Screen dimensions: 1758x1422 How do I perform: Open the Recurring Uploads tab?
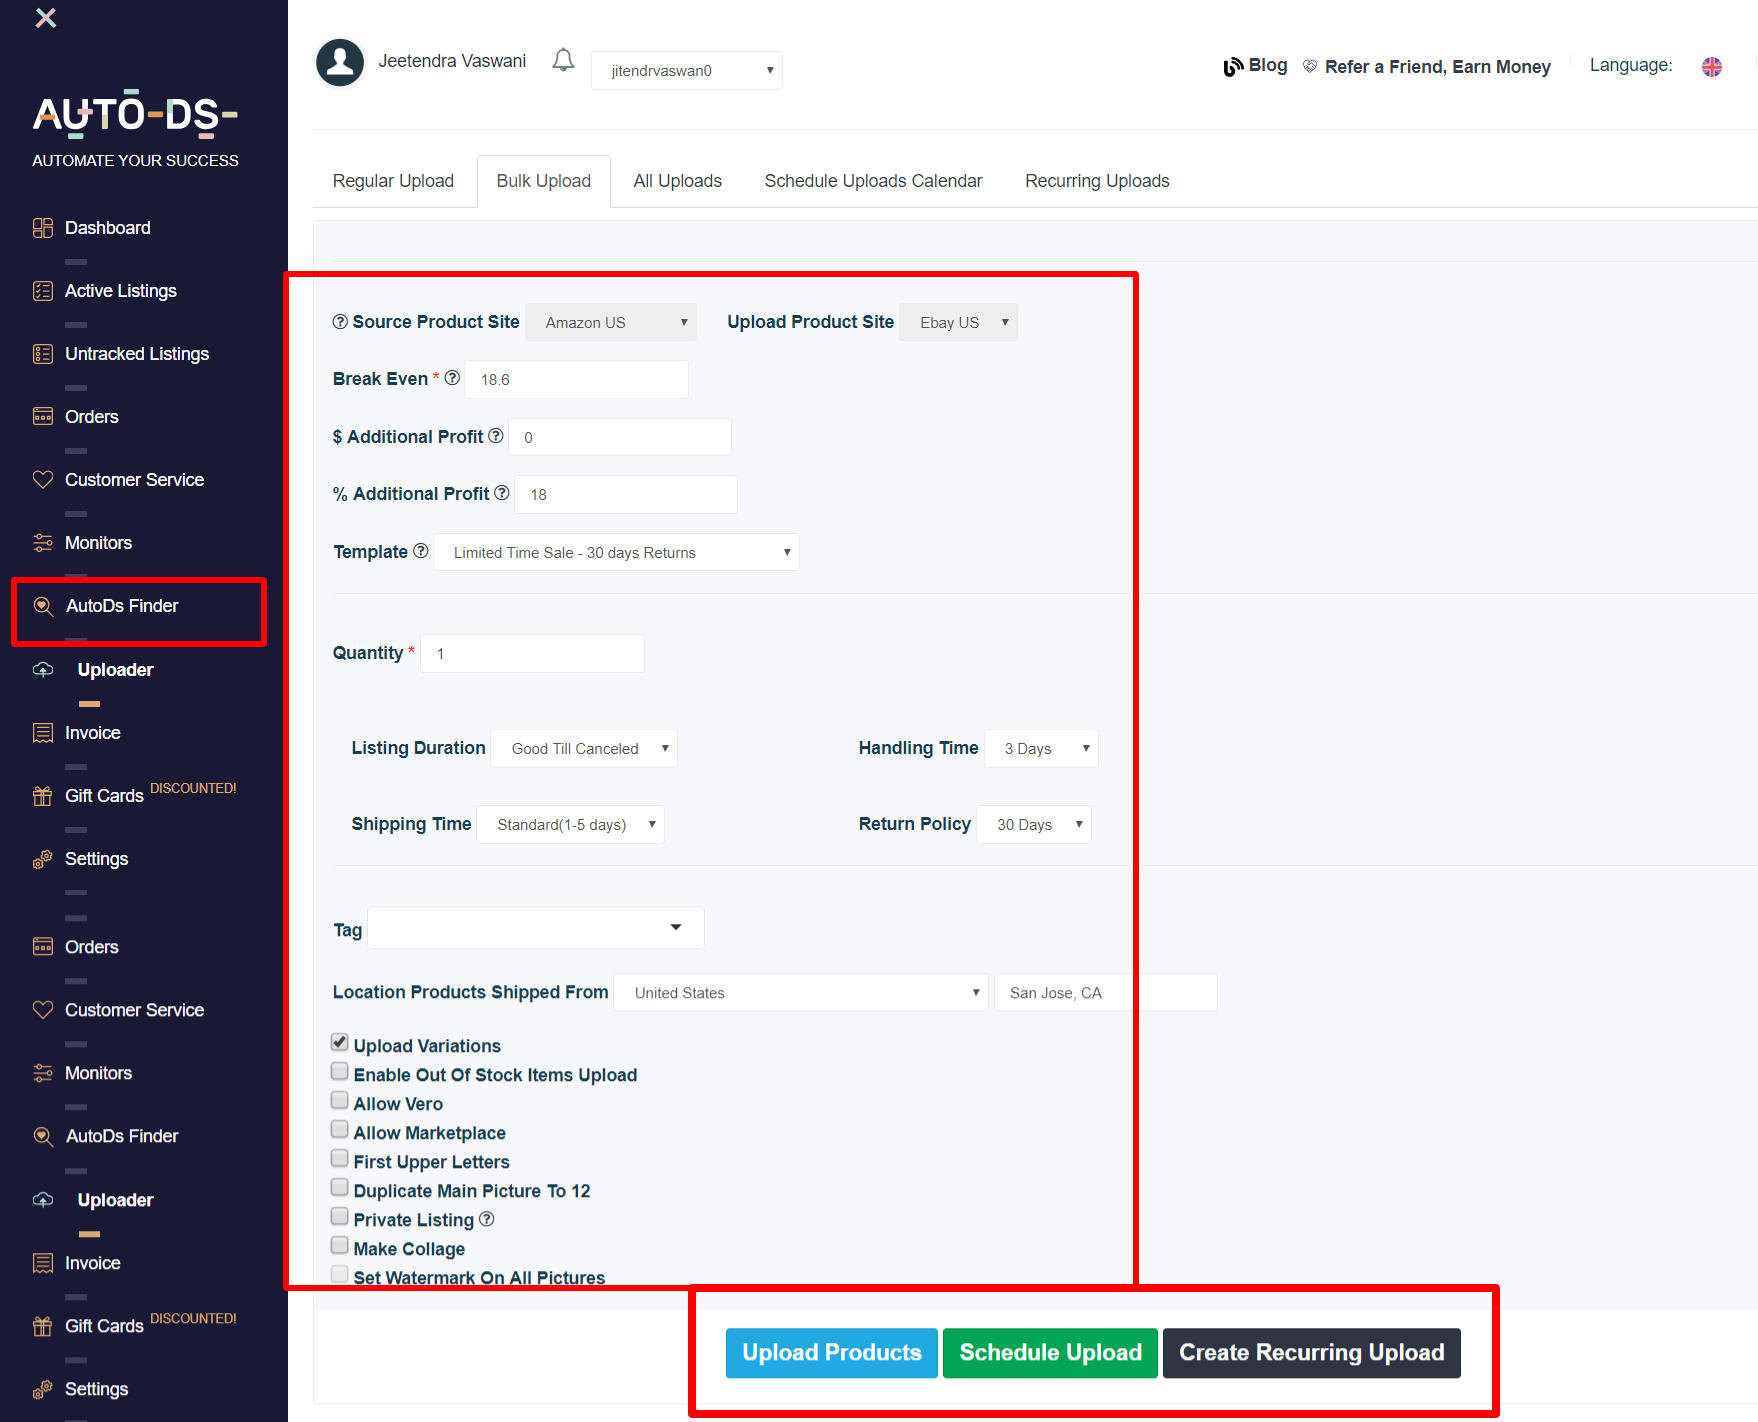coord(1096,181)
